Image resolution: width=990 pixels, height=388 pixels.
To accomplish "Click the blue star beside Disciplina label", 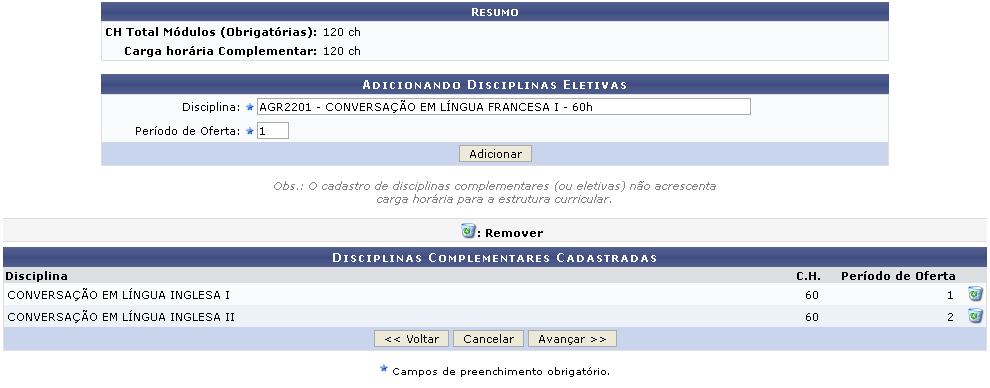I will [249, 107].
